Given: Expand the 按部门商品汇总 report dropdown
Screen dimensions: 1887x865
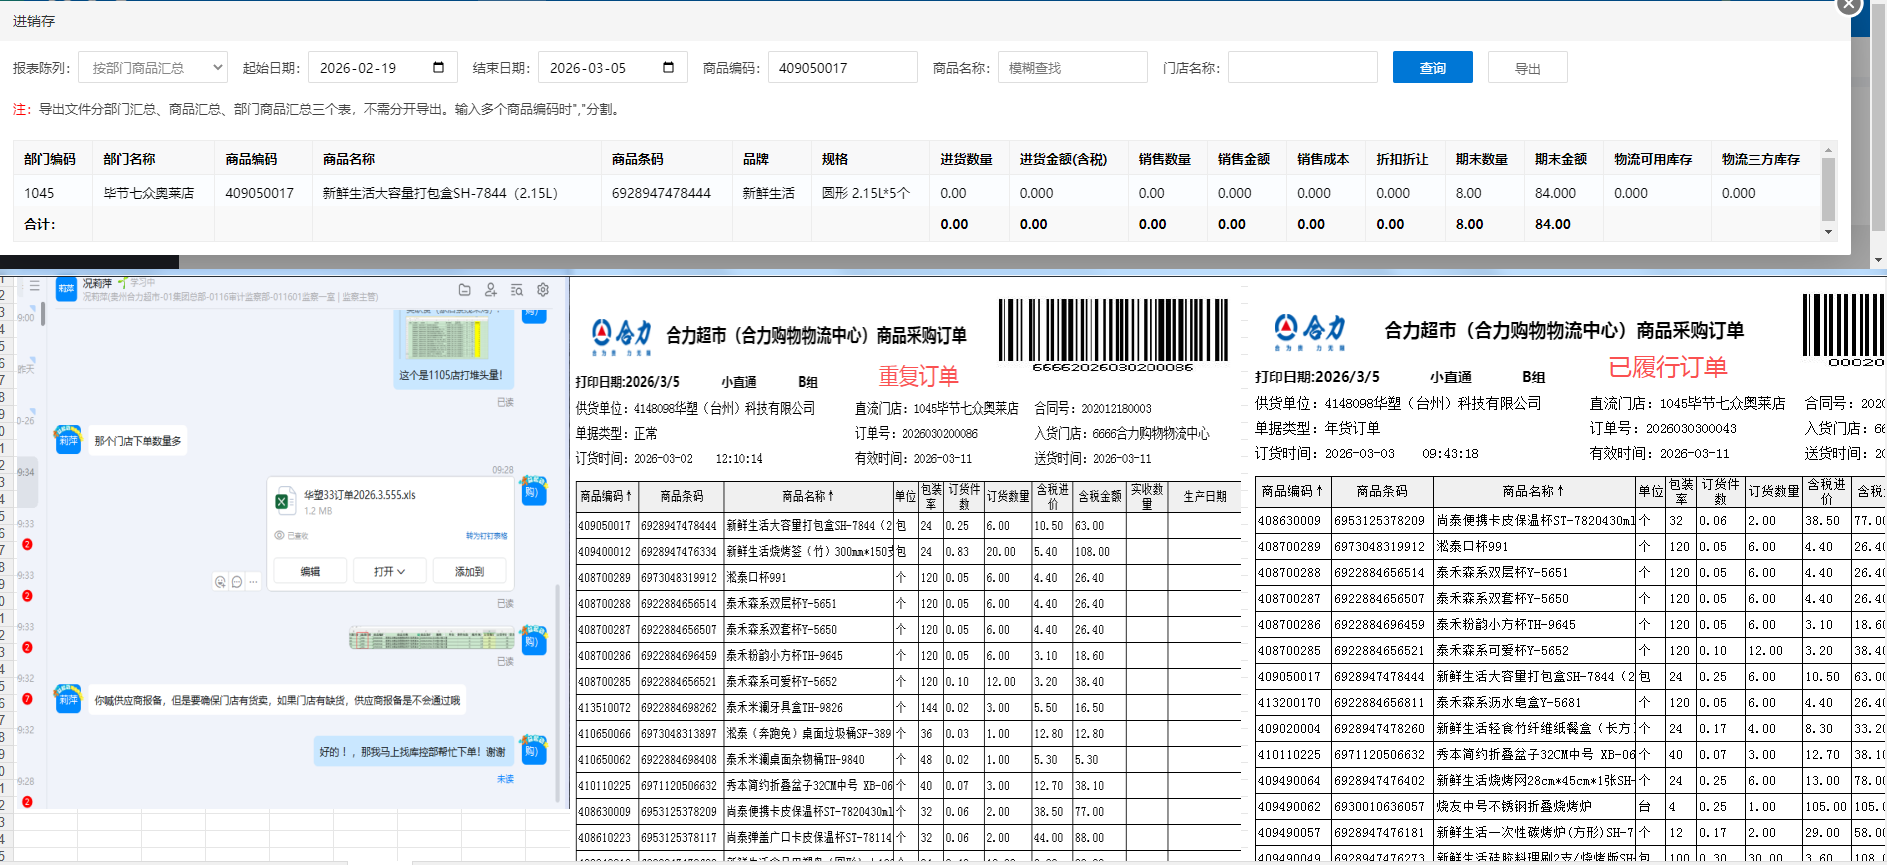Looking at the screenshot, I should coord(153,68).
